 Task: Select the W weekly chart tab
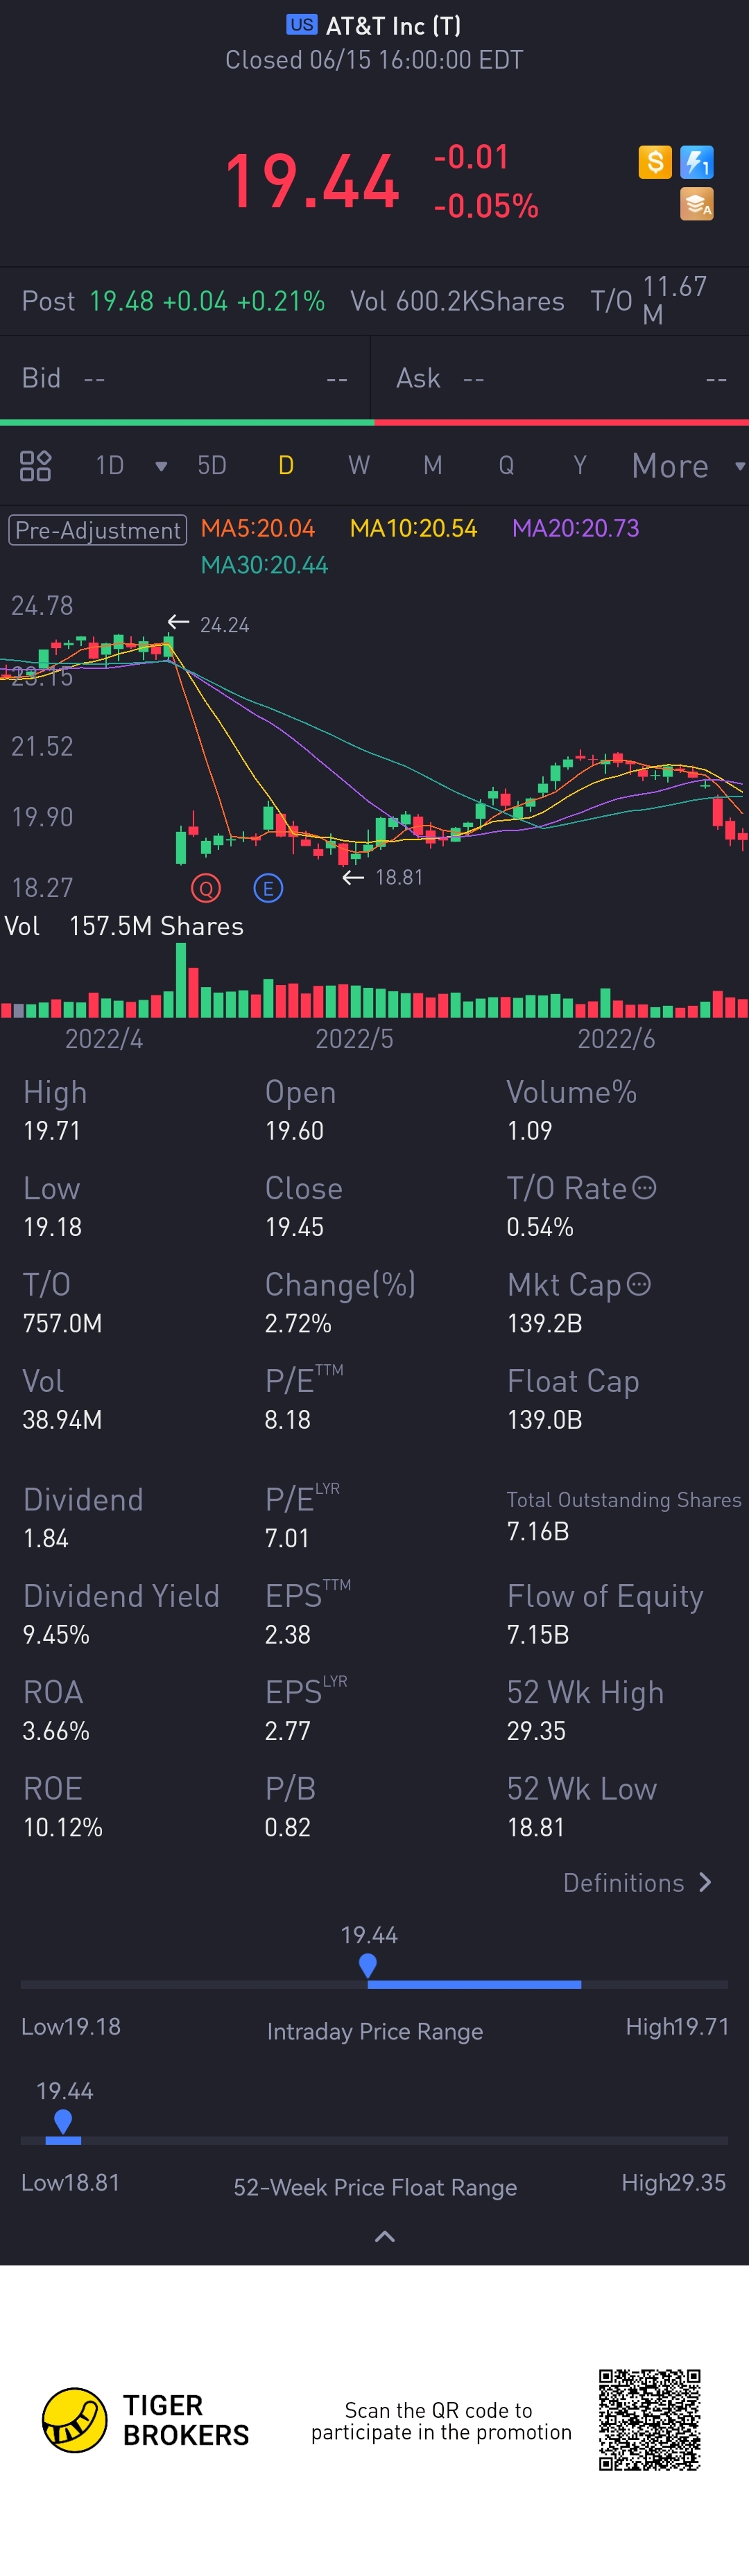(x=359, y=466)
